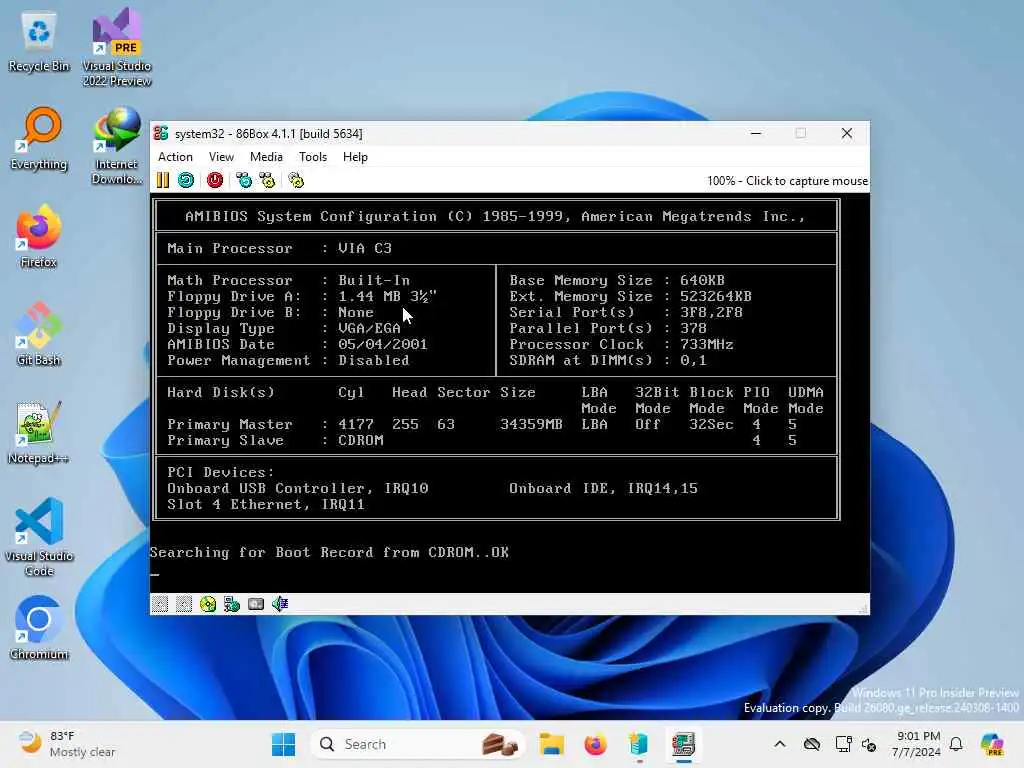This screenshot has width=1024, height=768.
Task: Open machine settings via the gear toolbar icon
Action: point(296,180)
